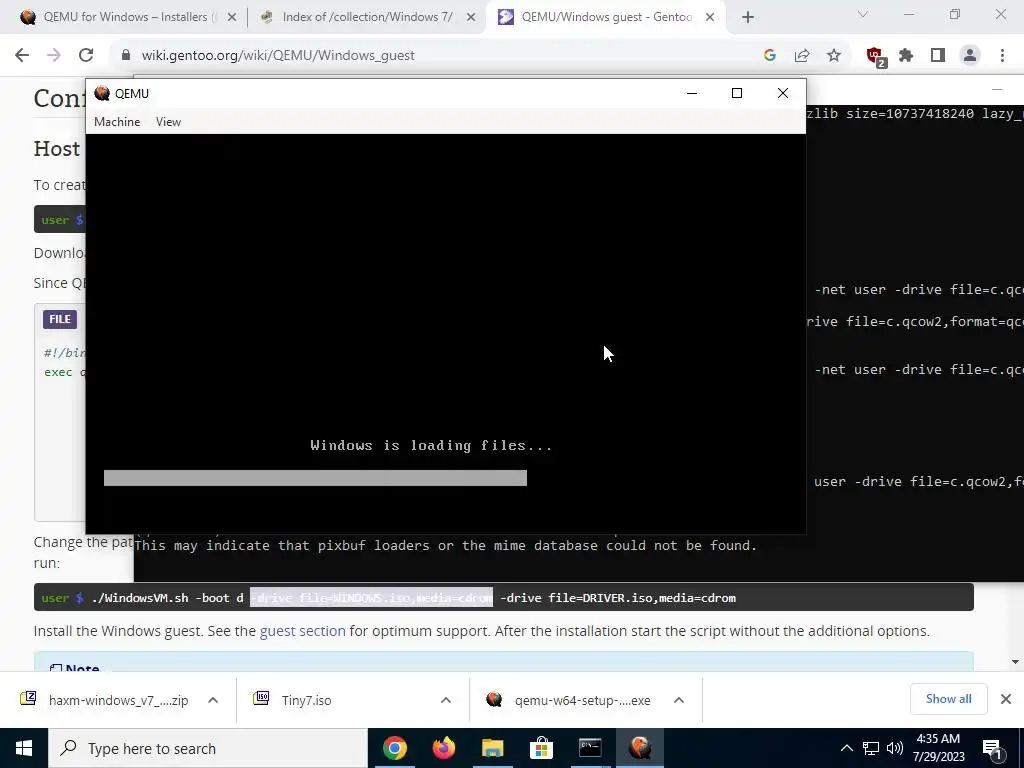View site information via lock icon
1024x768 pixels.
(x=126, y=56)
